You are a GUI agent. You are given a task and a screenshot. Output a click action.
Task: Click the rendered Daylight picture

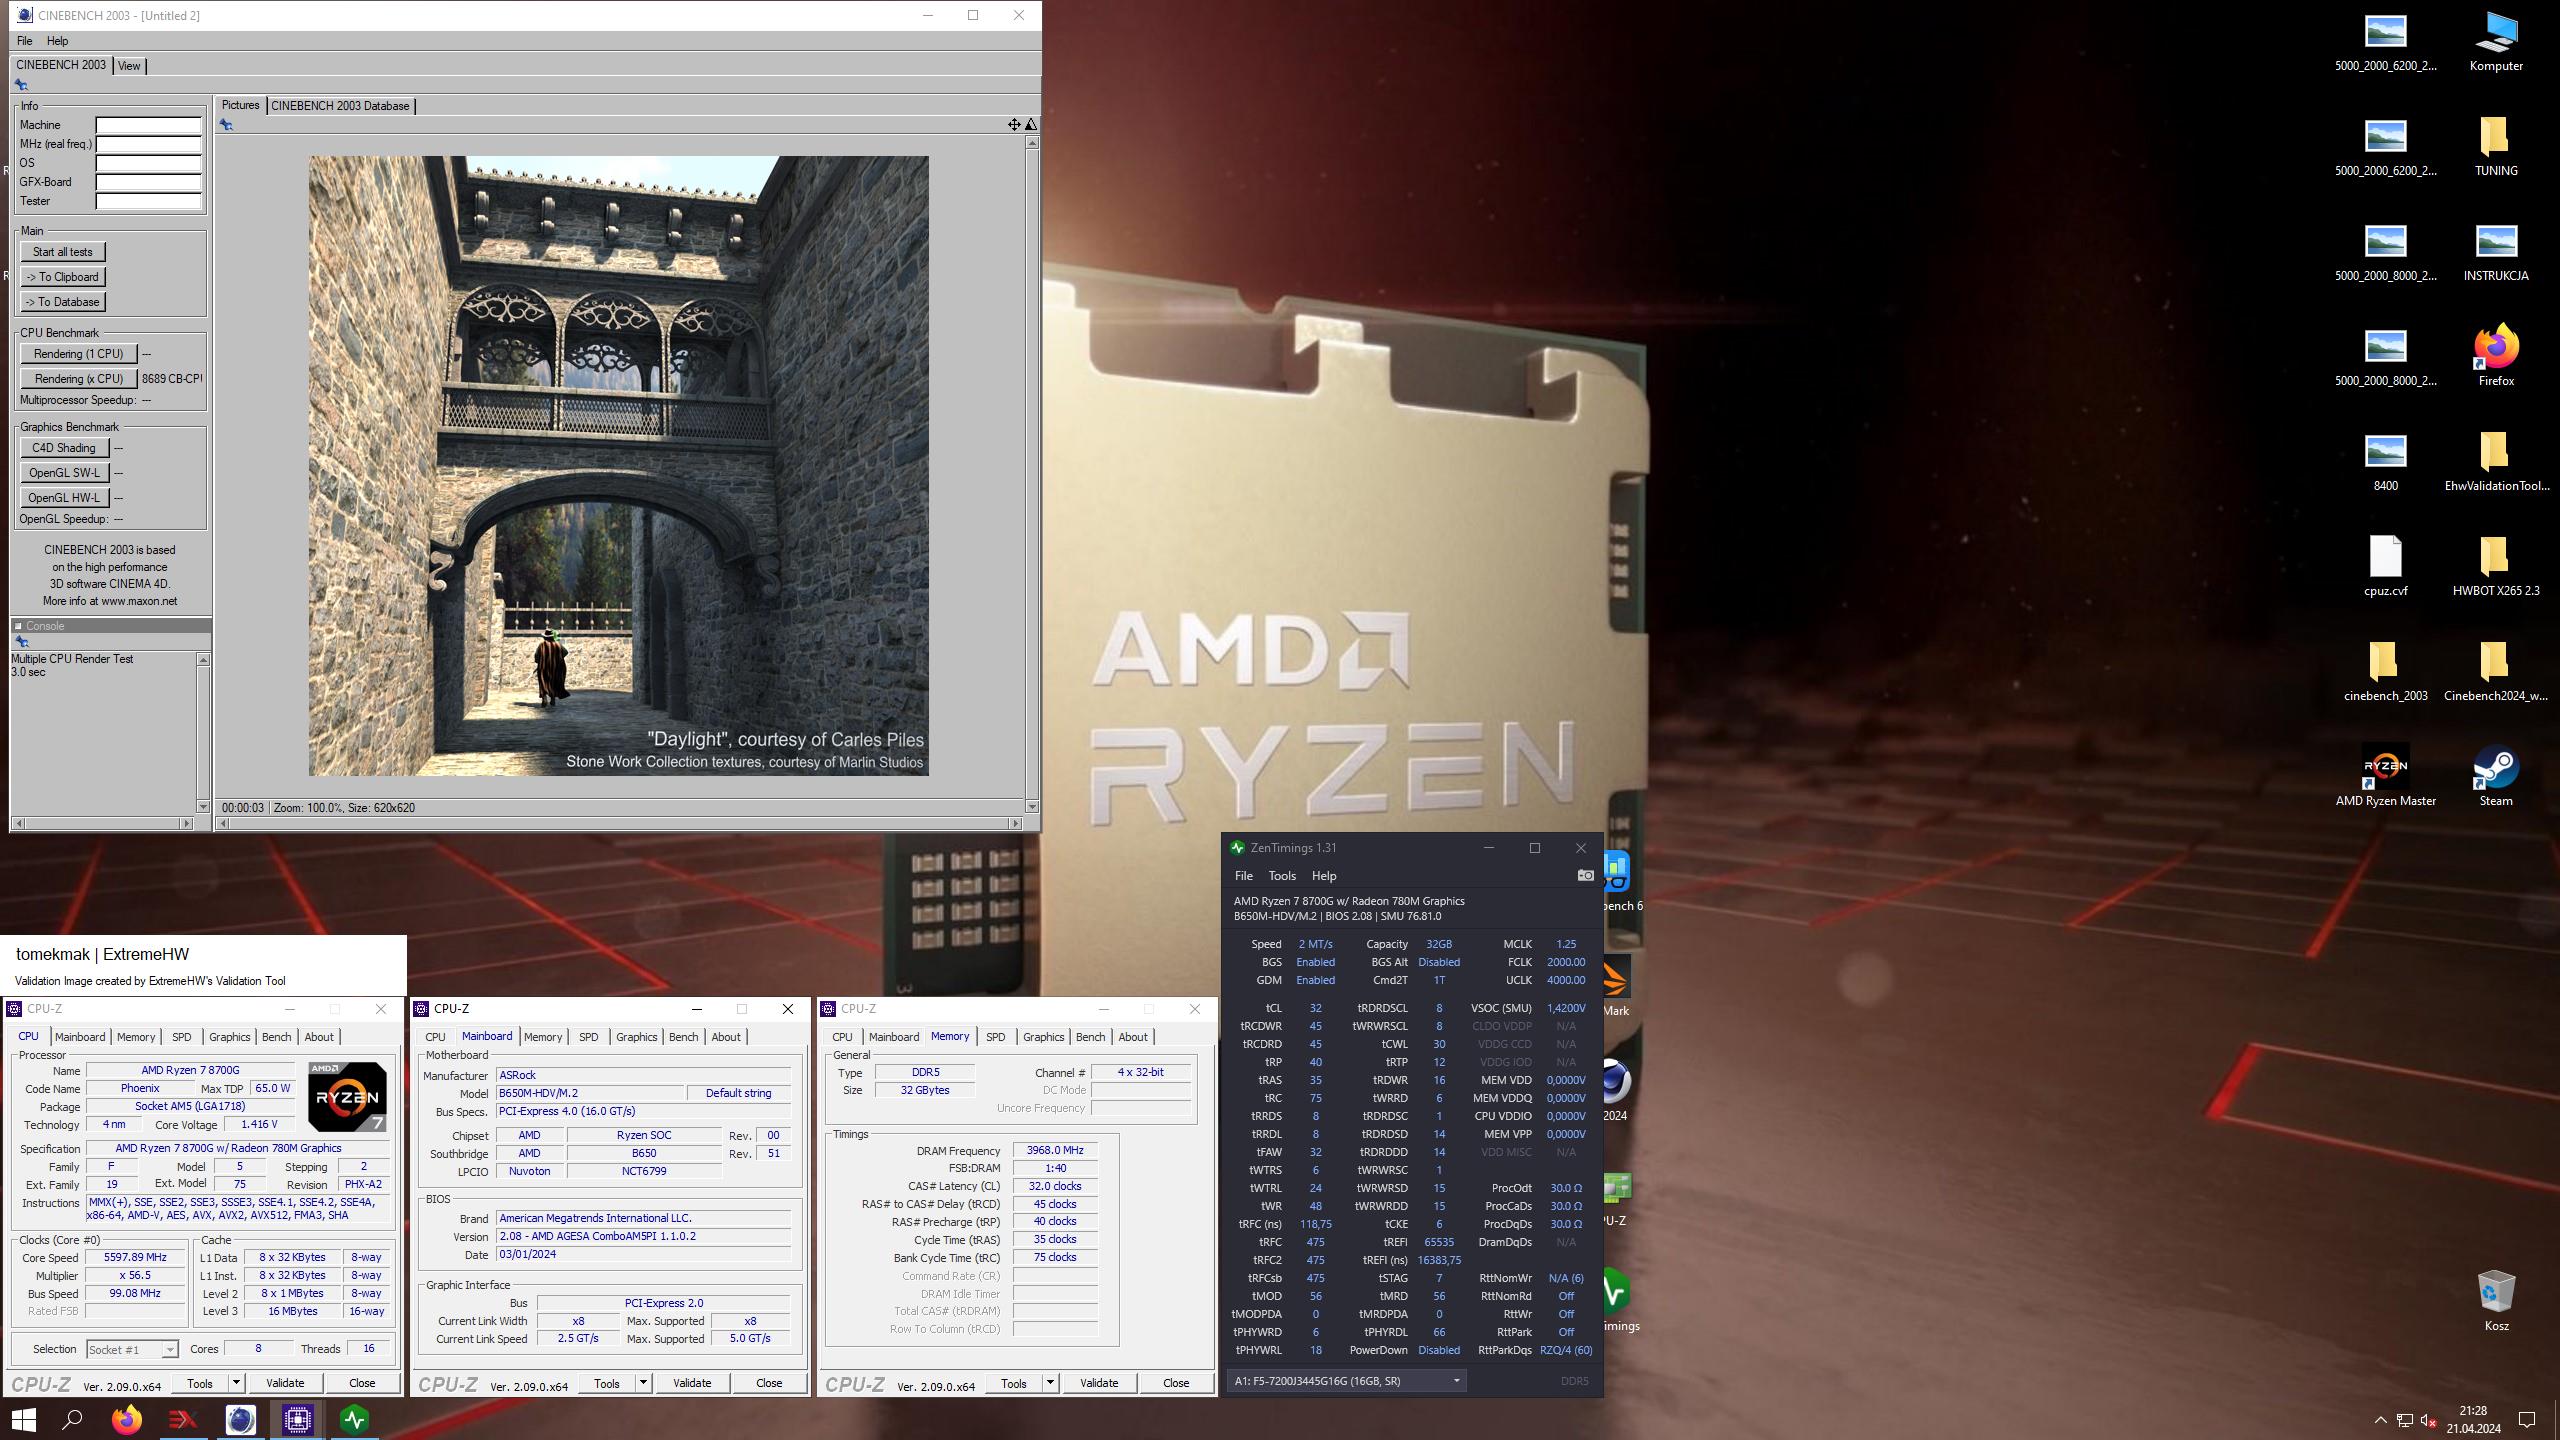point(618,465)
